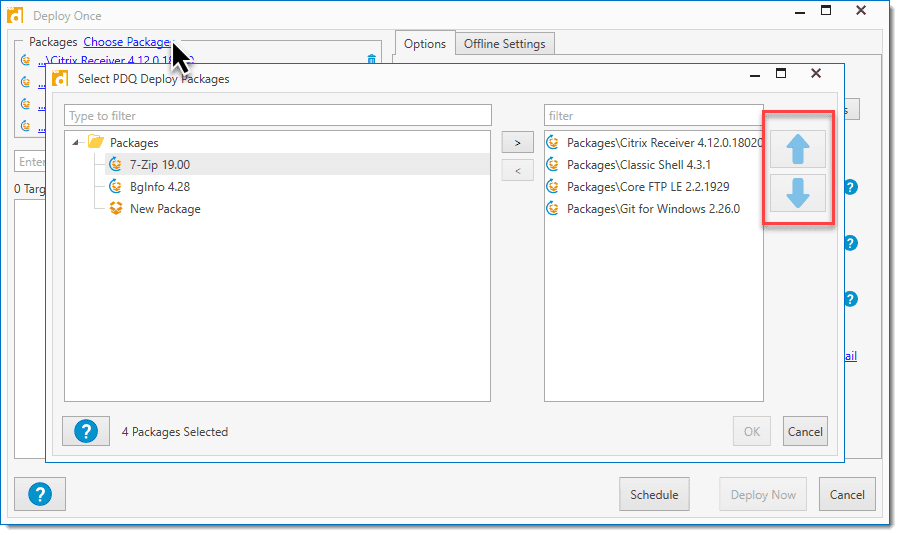Click Cancel in Select Packages dialog

point(805,432)
